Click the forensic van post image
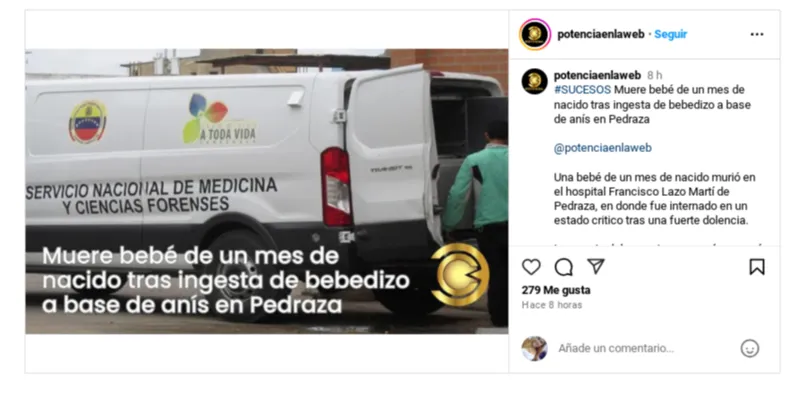 [x=267, y=192]
